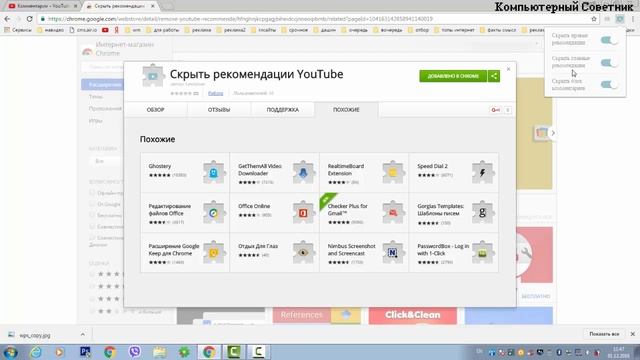Go back to the previous page

tap(7, 19)
